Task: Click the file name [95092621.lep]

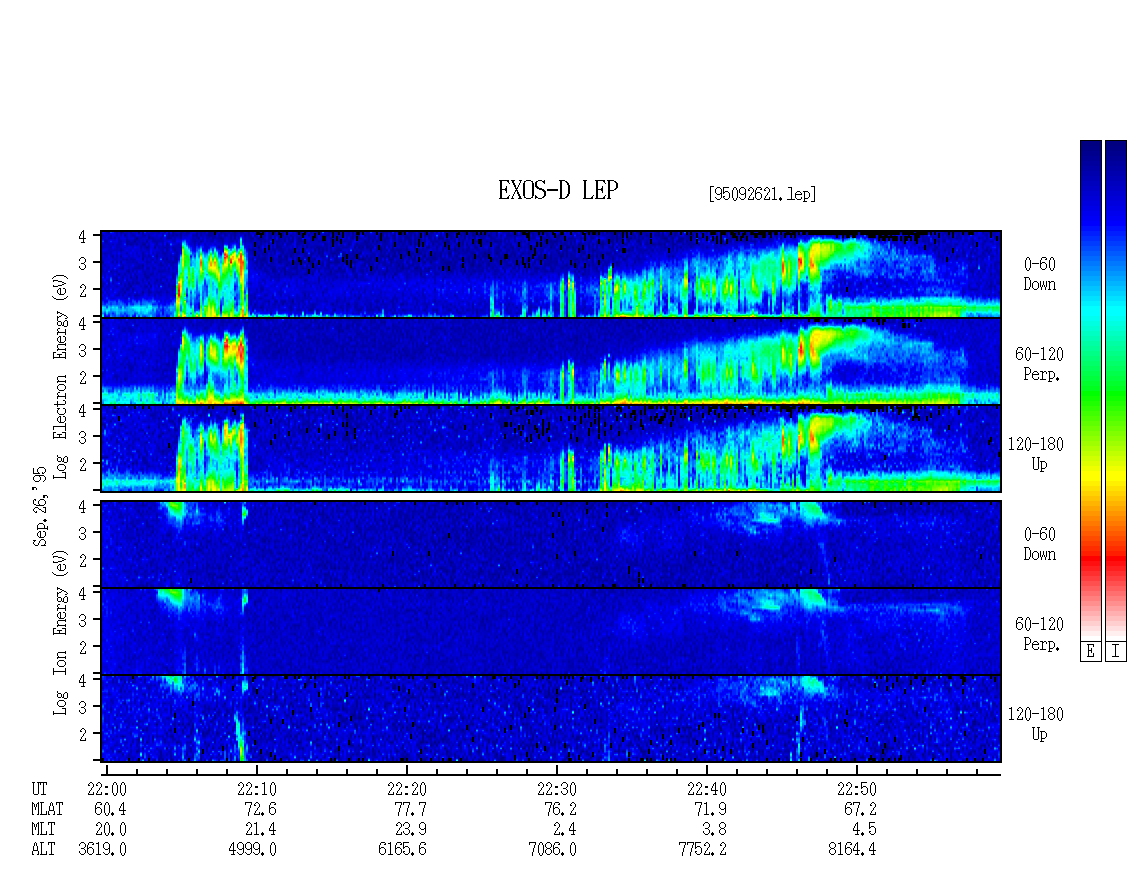Action: coord(762,193)
